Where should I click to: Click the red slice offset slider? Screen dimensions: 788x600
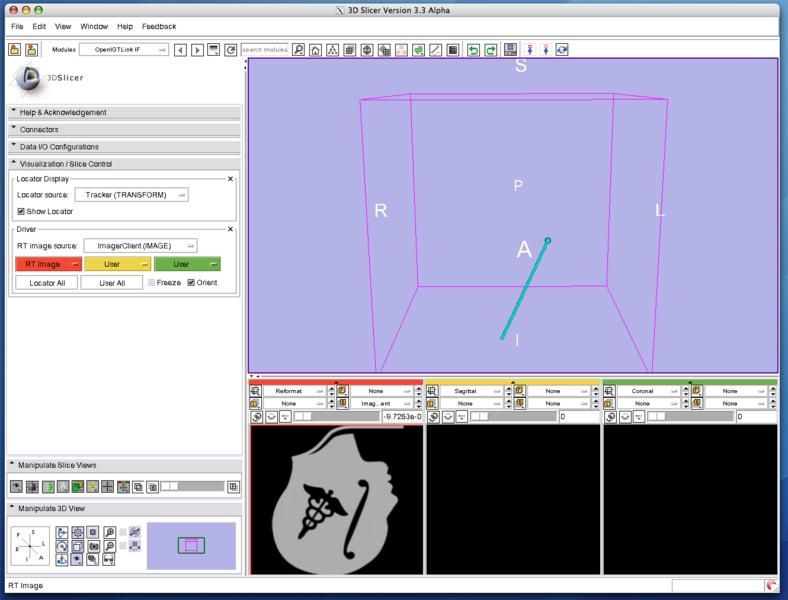pos(337,416)
